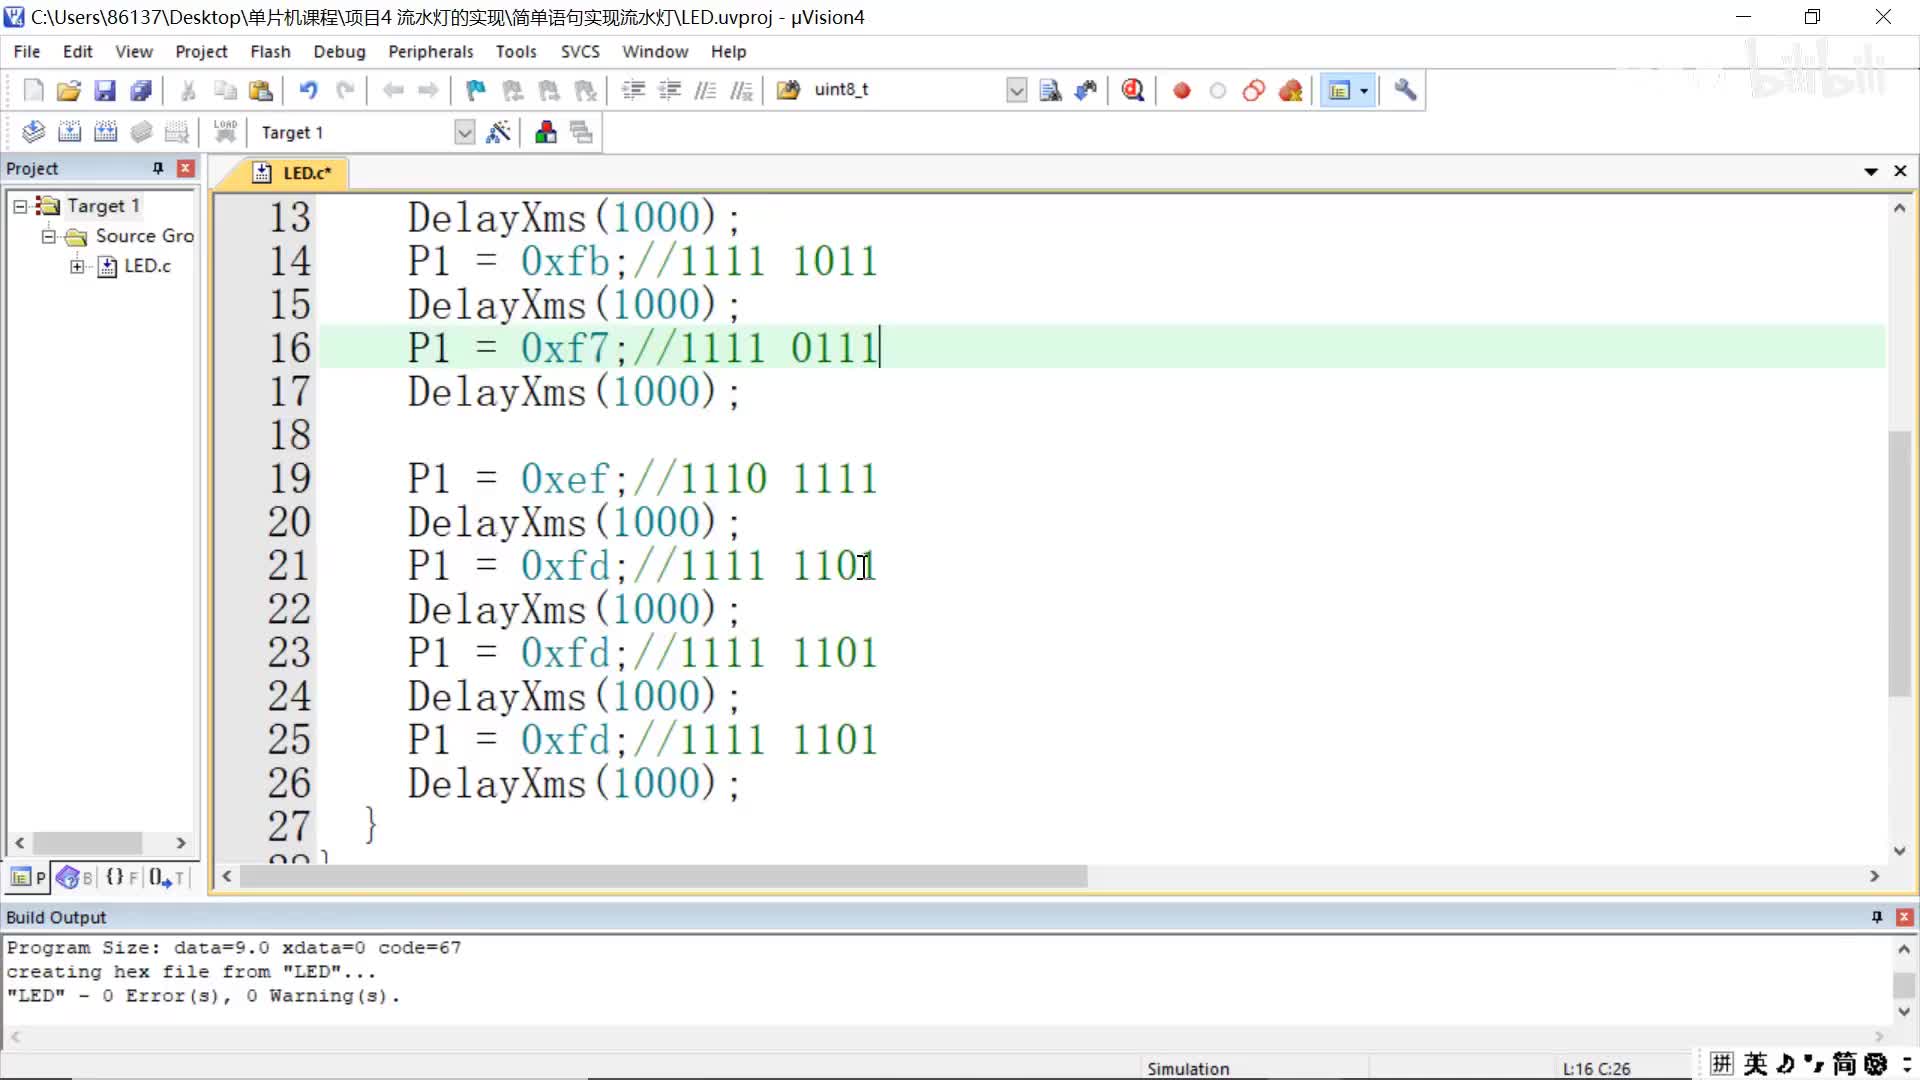Open a file using the folder icon
Screen dimensions: 1920x1080
coord(69,91)
